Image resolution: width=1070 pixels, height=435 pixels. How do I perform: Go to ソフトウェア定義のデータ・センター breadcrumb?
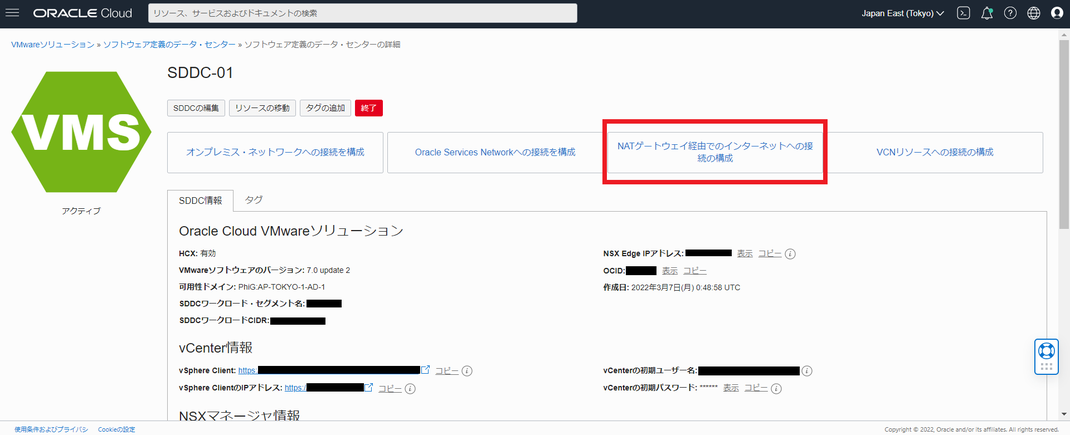pyautogui.click(x=169, y=44)
